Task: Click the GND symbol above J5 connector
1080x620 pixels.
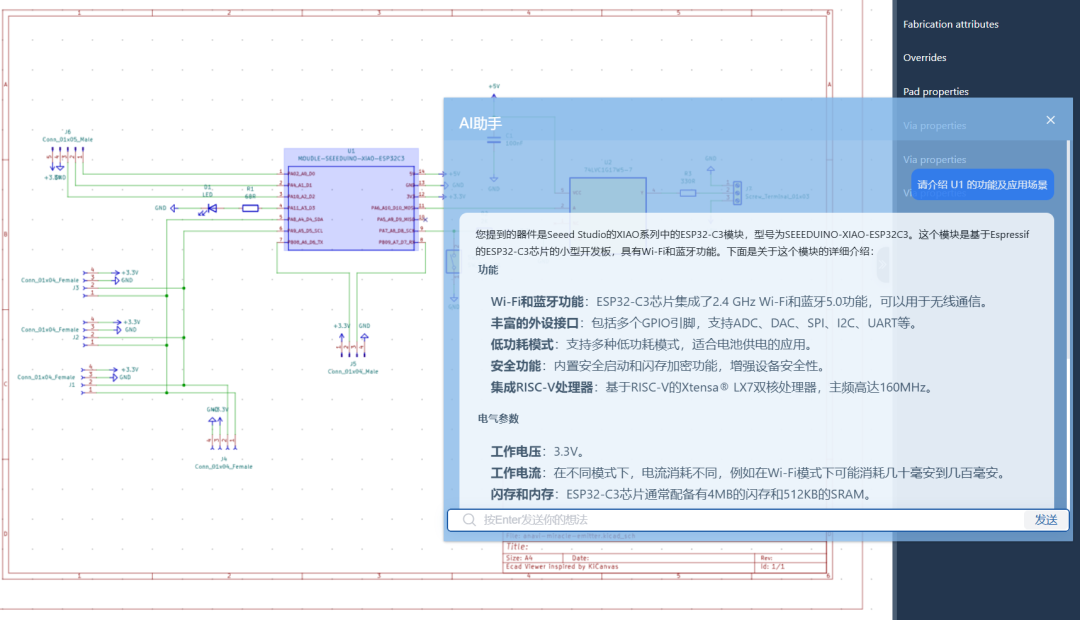Action: click(364, 331)
